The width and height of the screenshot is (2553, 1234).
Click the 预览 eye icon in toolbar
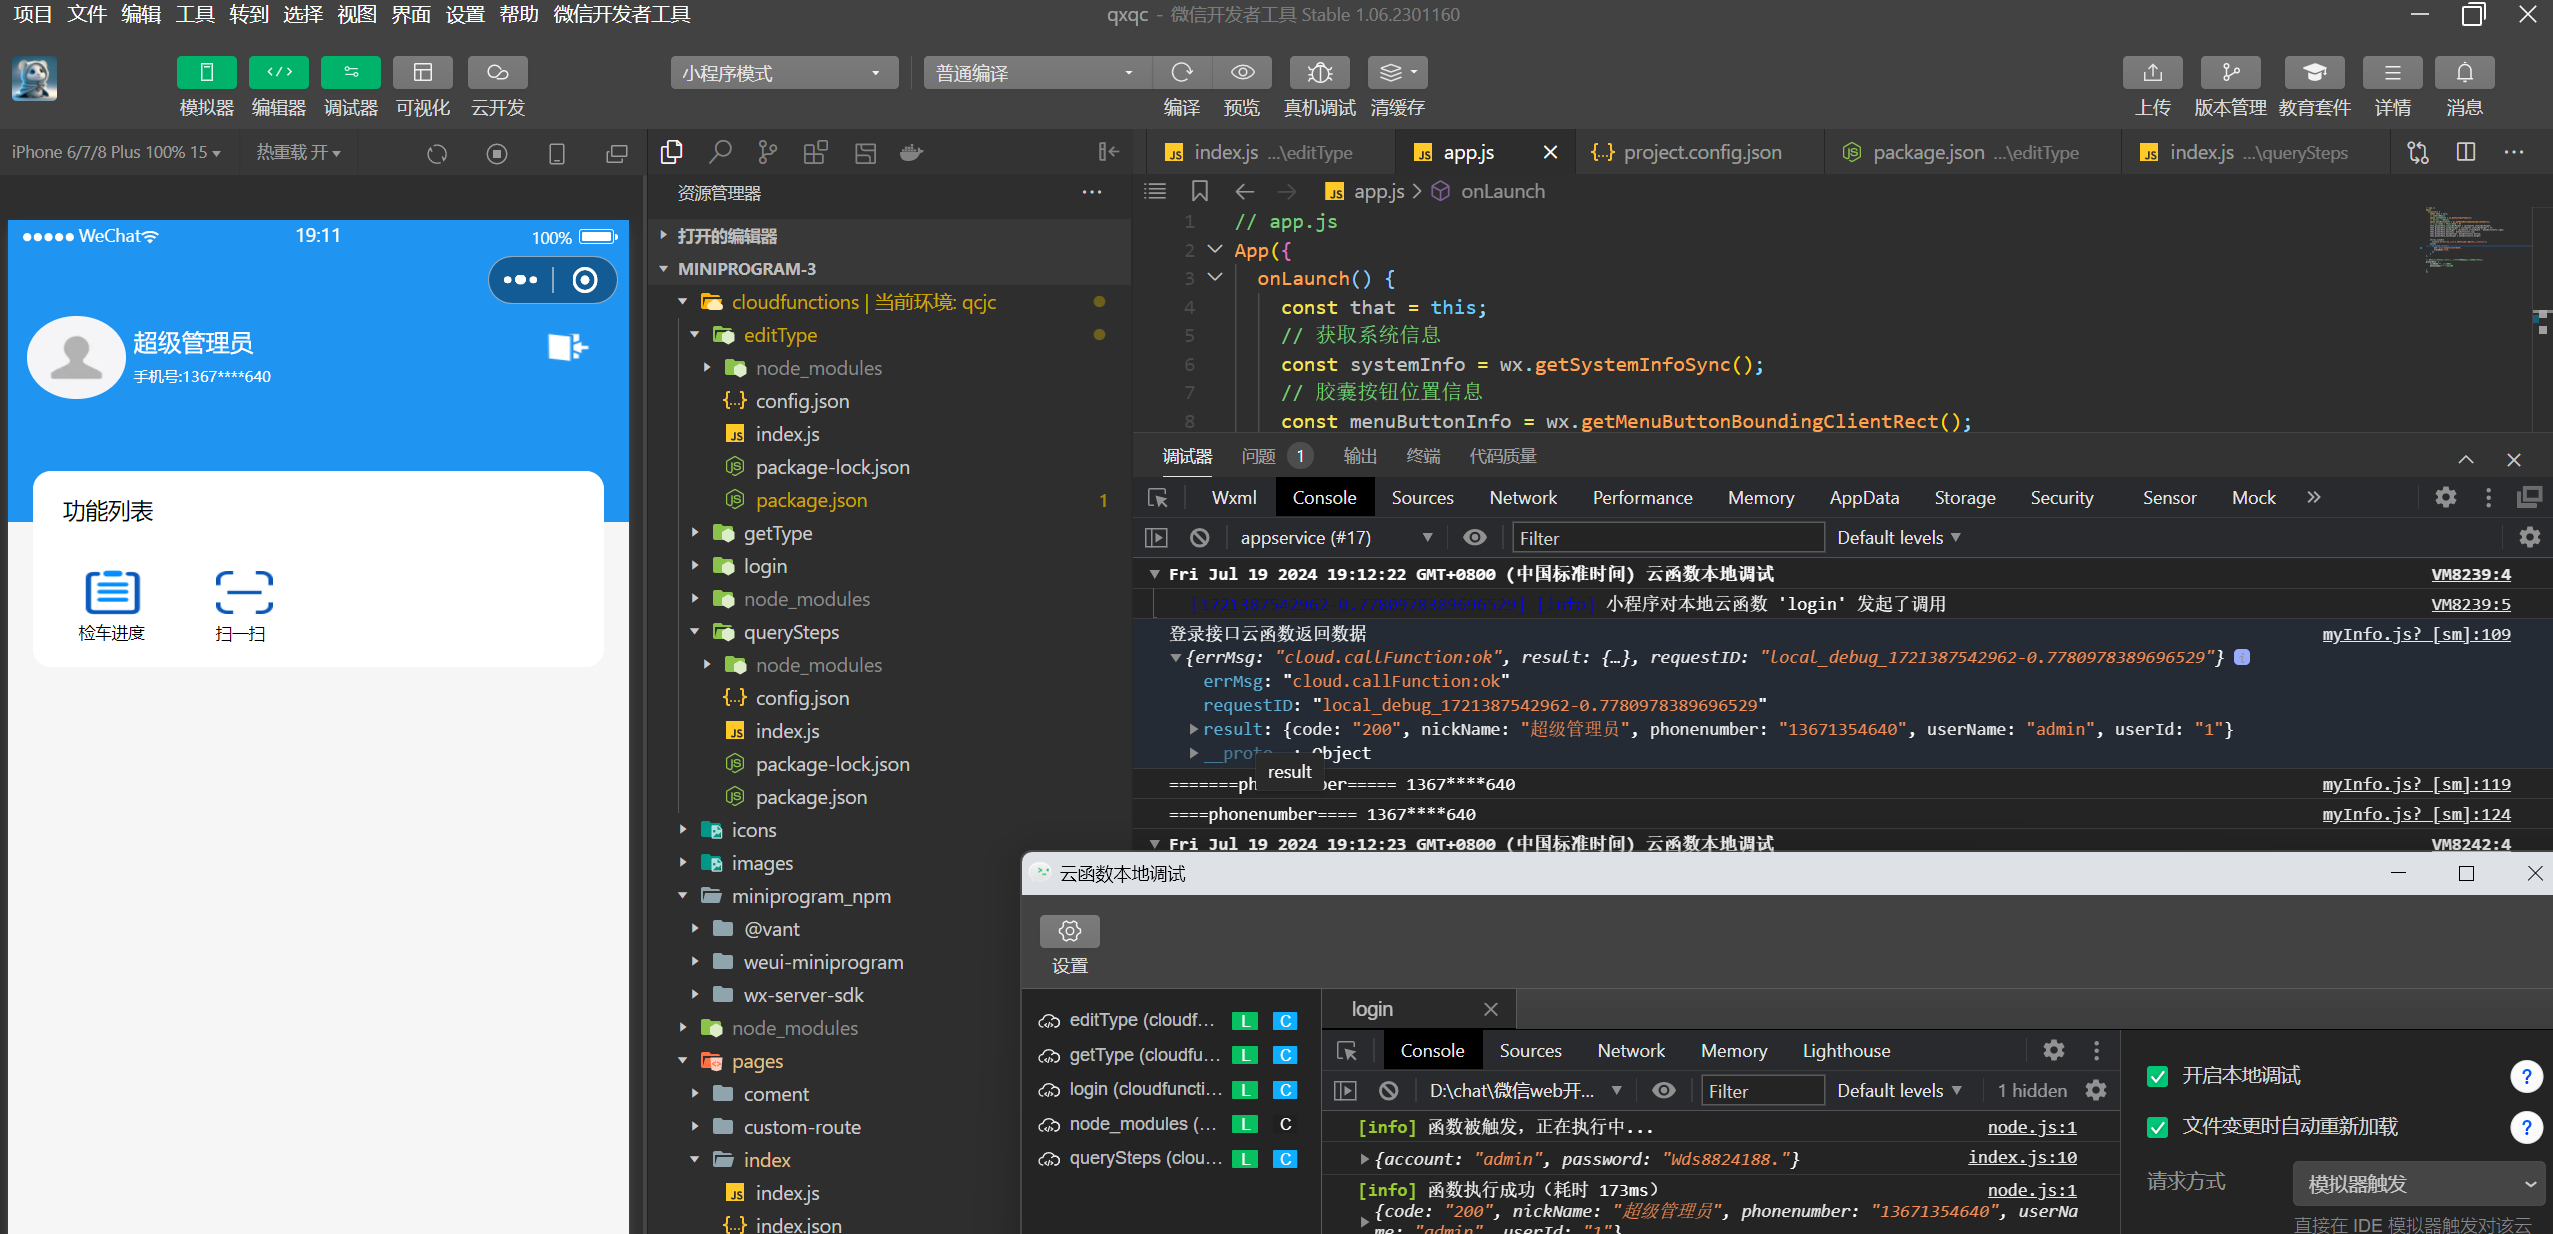(1242, 73)
